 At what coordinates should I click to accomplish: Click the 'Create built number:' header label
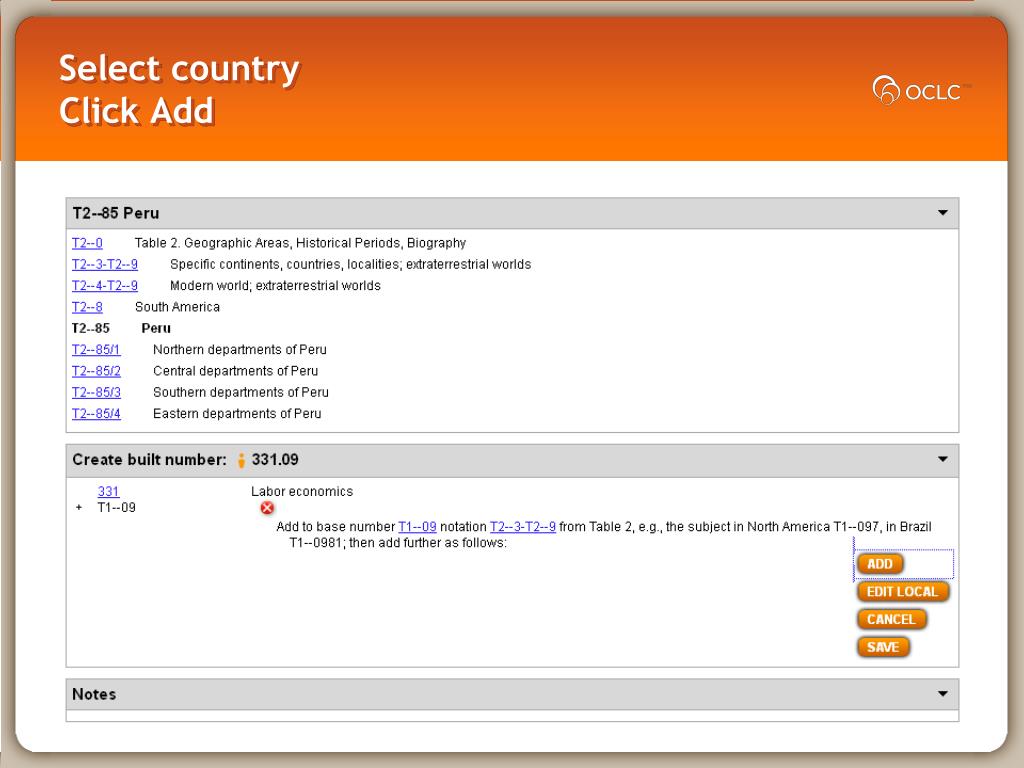150,460
